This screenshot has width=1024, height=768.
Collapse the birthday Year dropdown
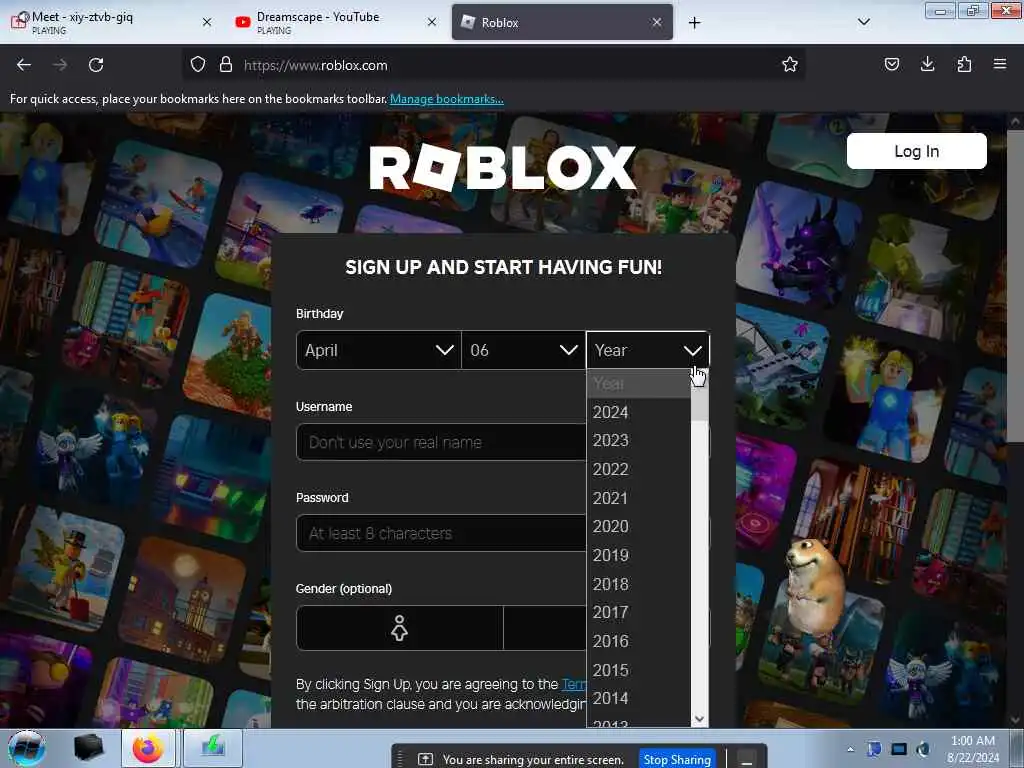(647, 351)
